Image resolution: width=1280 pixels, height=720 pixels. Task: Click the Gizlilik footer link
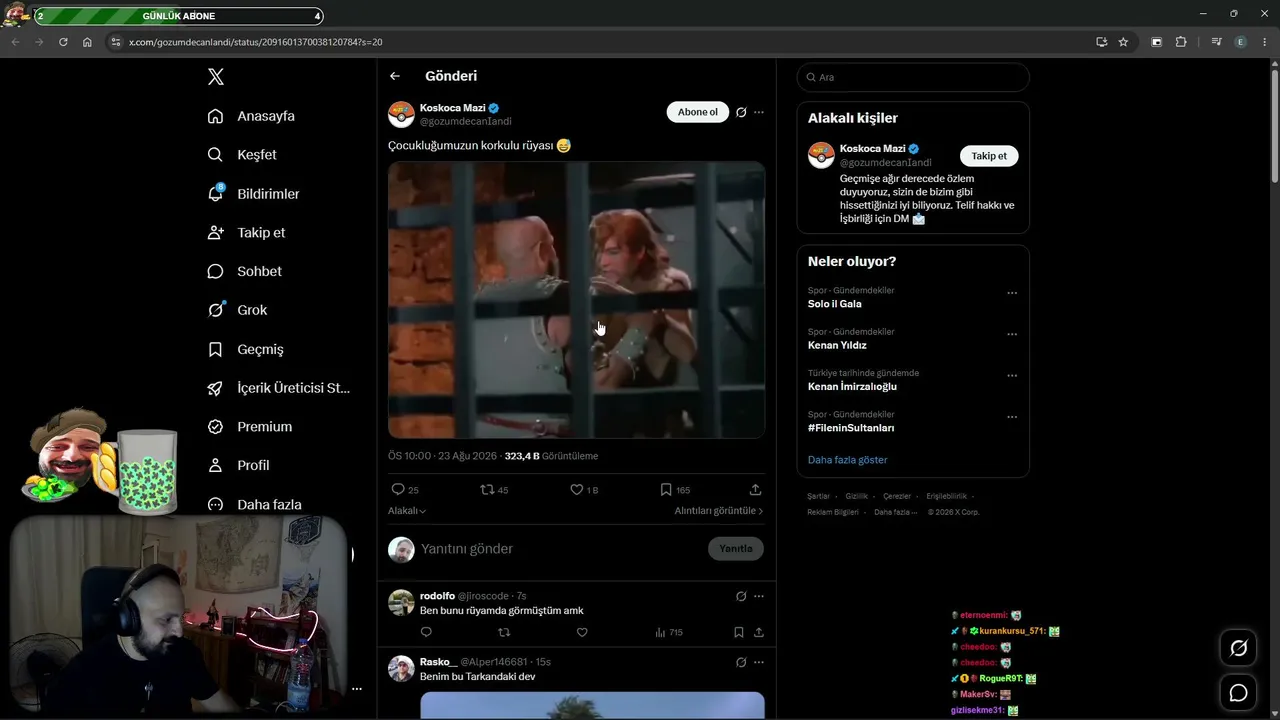(x=857, y=496)
